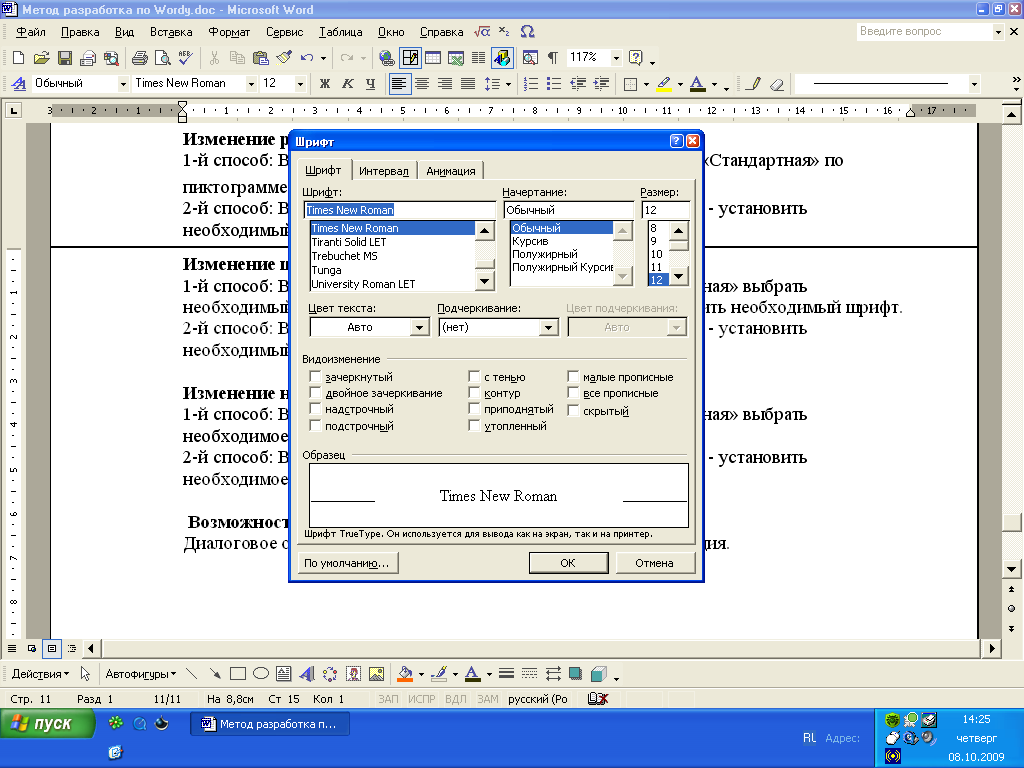Click the numbered list icon
Image resolution: width=1024 pixels, height=768 pixels.
tap(530, 84)
